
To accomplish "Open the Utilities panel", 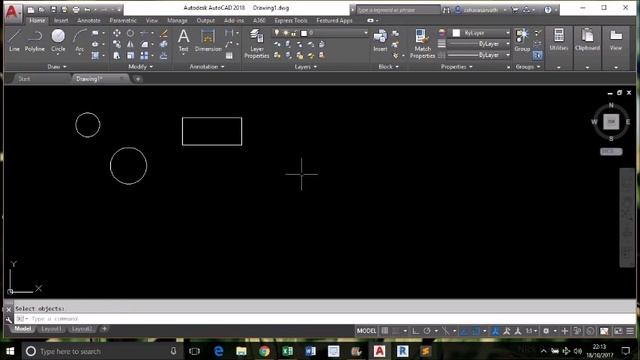I will pyautogui.click(x=558, y=40).
